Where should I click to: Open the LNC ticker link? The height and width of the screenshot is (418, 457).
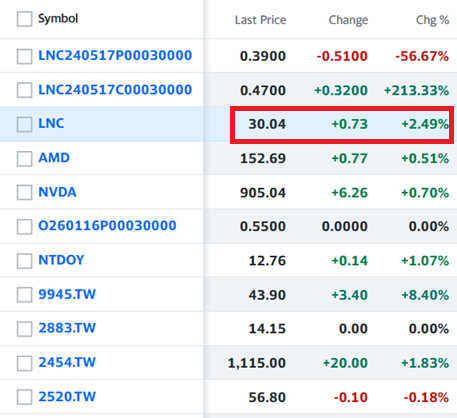point(51,124)
